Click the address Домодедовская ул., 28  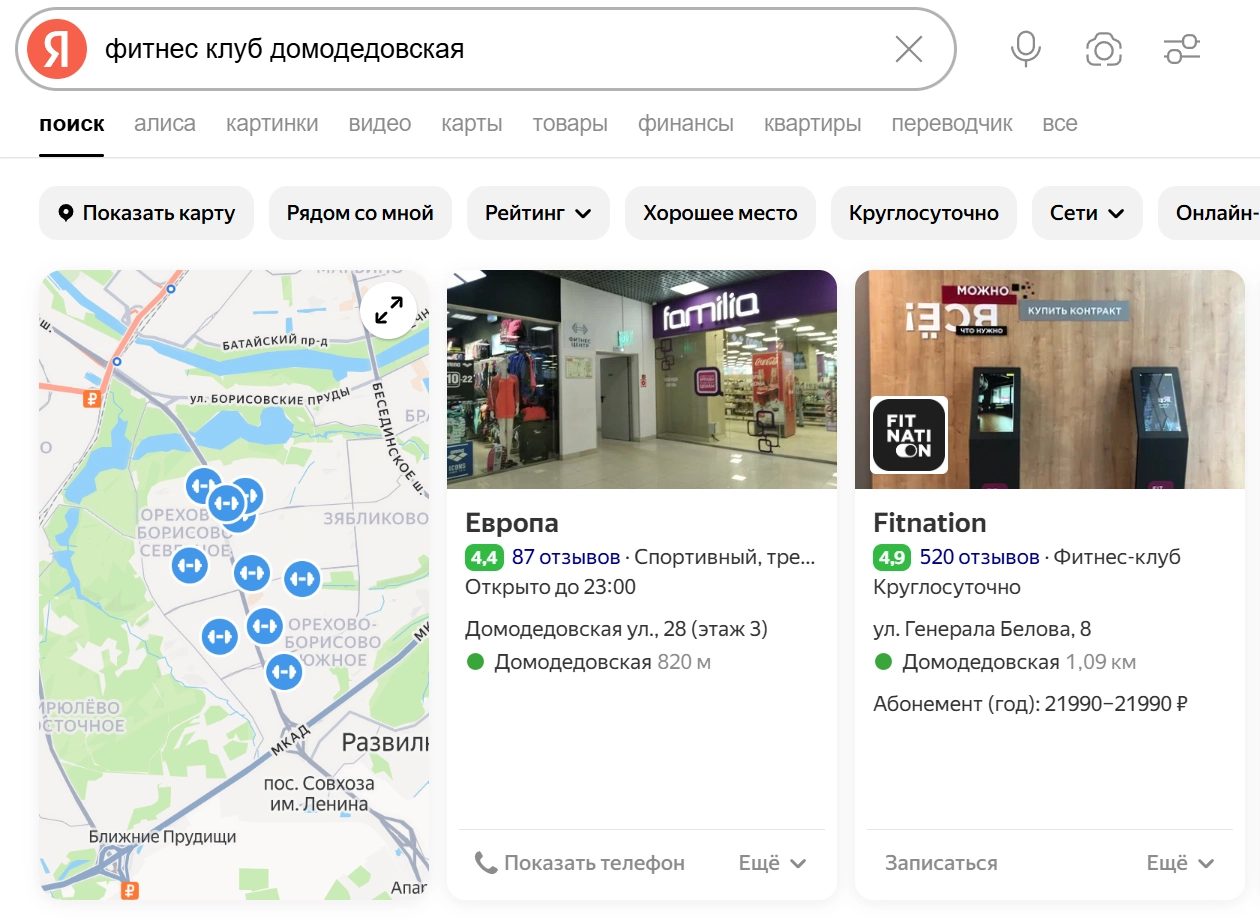point(617,629)
